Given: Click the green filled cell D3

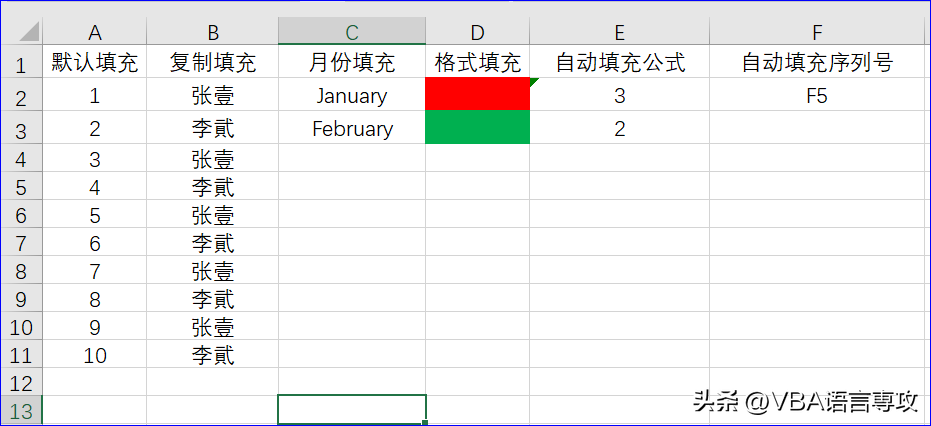Looking at the screenshot, I should click(477, 128).
